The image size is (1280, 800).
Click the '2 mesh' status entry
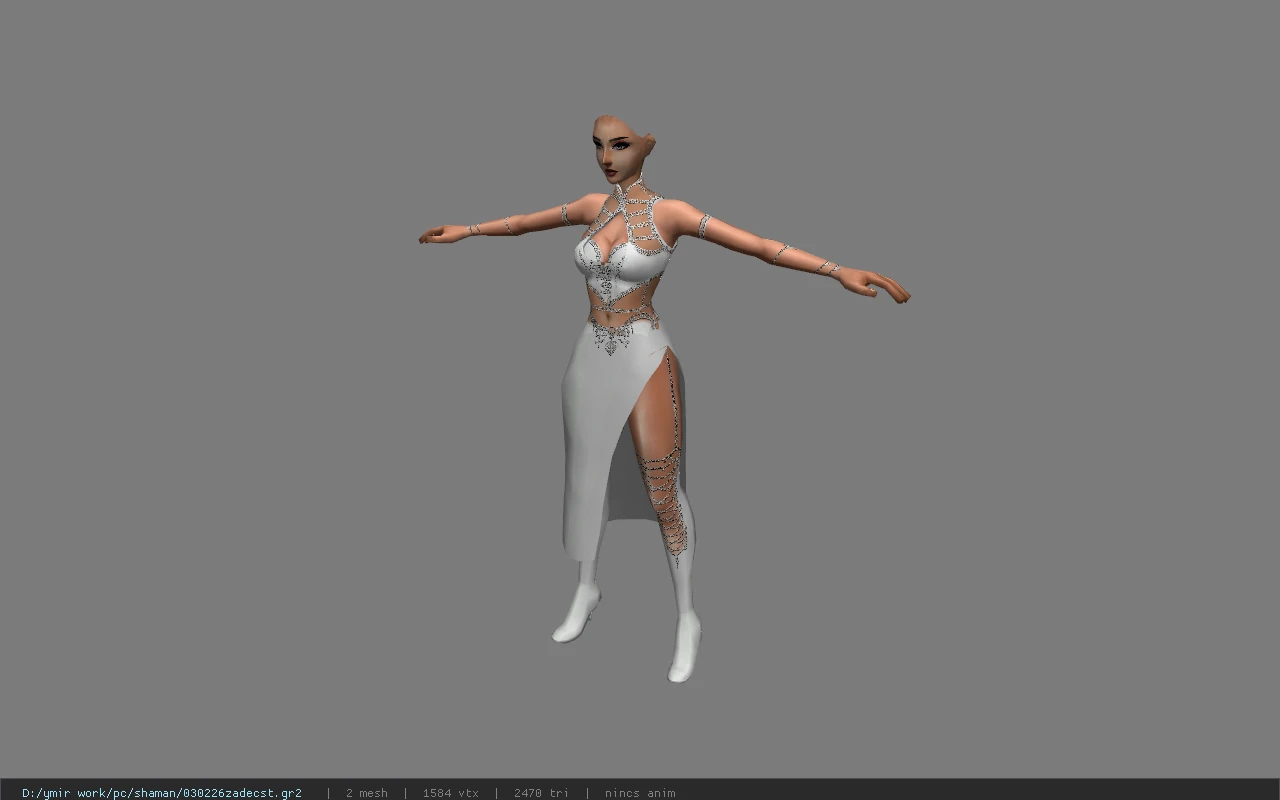click(366, 793)
